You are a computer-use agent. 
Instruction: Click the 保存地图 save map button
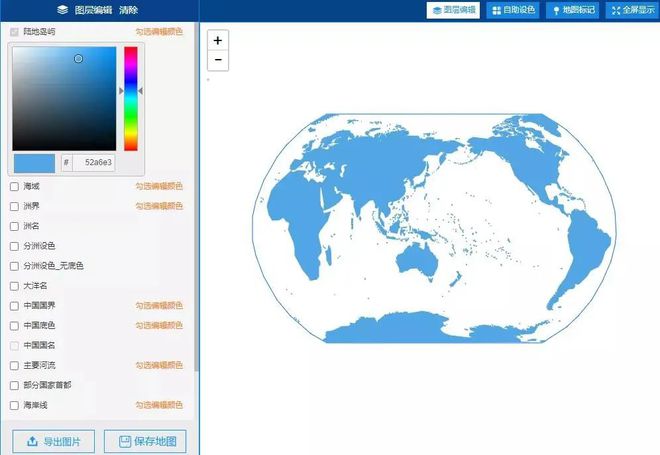tap(145, 442)
